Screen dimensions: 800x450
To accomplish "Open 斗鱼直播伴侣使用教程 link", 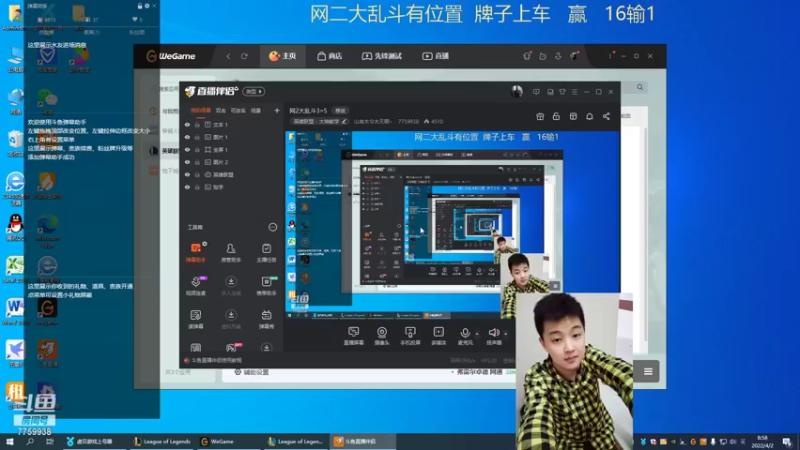I will pos(213,360).
